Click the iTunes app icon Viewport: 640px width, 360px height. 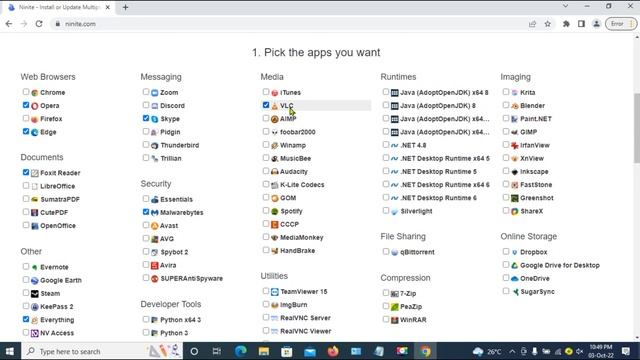coord(275,93)
